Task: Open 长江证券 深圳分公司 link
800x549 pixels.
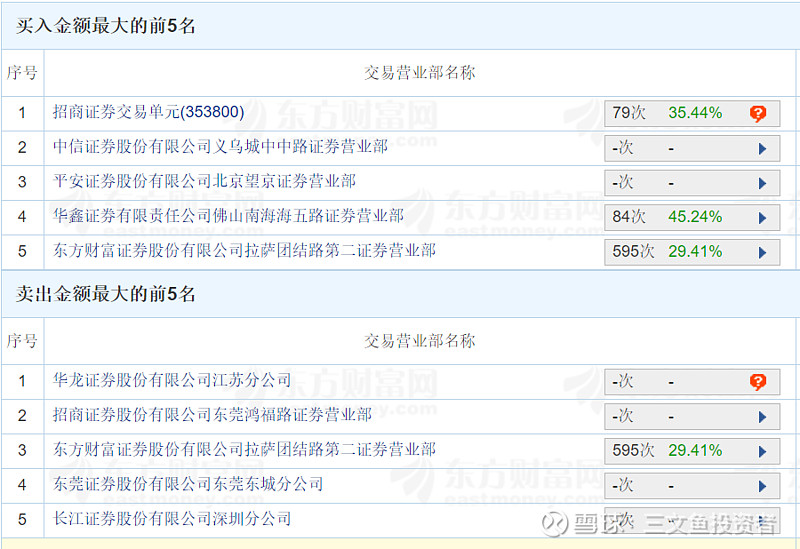Action: point(172,519)
